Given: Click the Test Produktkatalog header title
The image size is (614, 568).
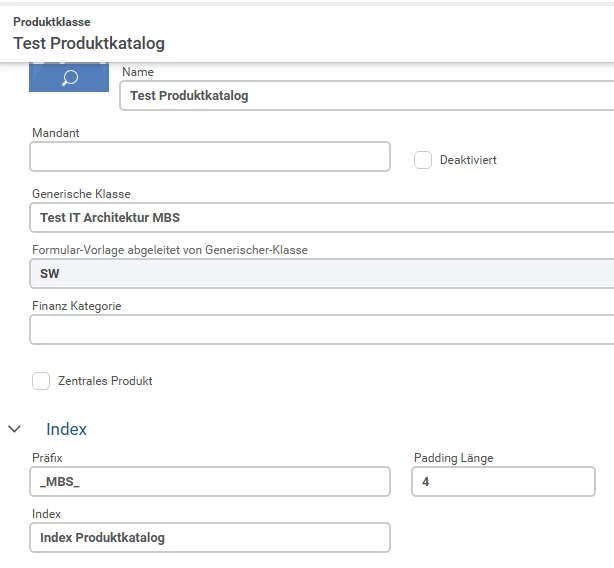Looking at the screenshot, I should point(89,43).
